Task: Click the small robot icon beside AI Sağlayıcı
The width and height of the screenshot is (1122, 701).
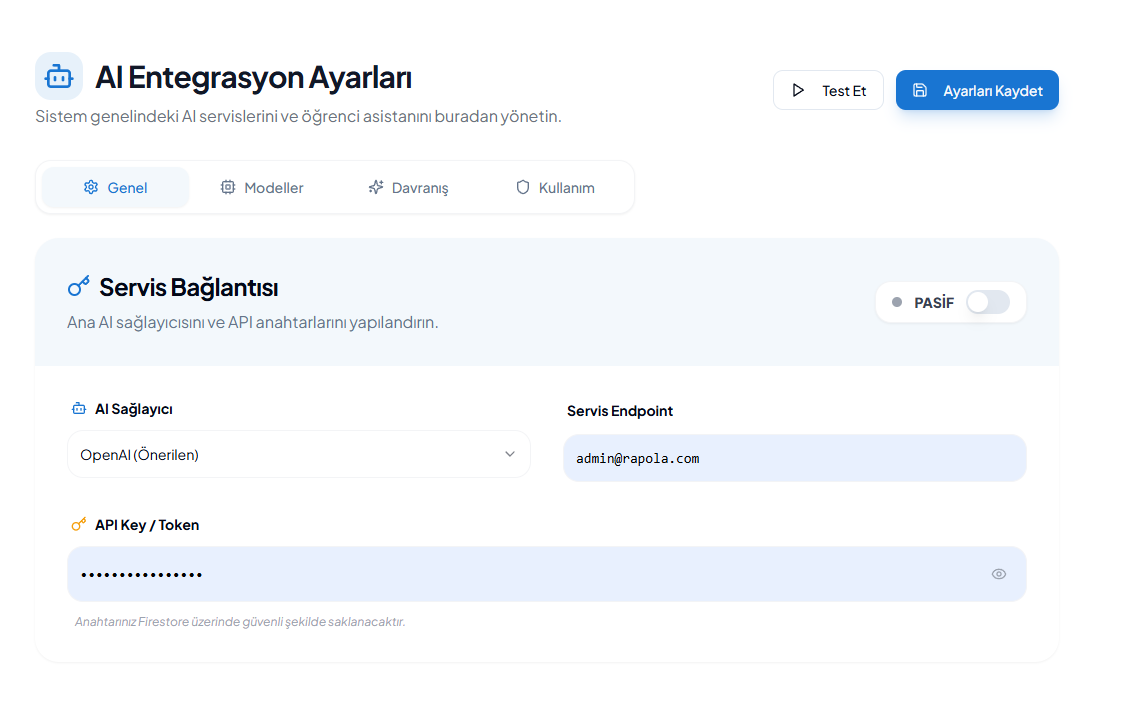Action: pos(79,408)
